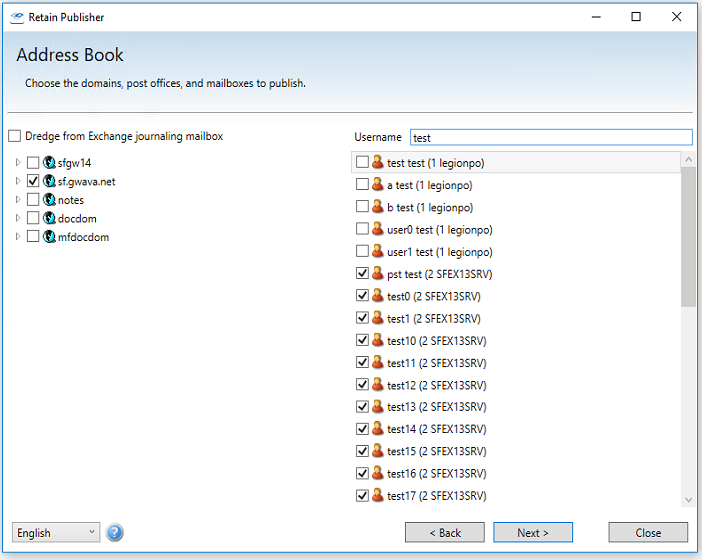Click the notes domain globe icon
The width and height of the screenshot is (702, 560).
49,200
